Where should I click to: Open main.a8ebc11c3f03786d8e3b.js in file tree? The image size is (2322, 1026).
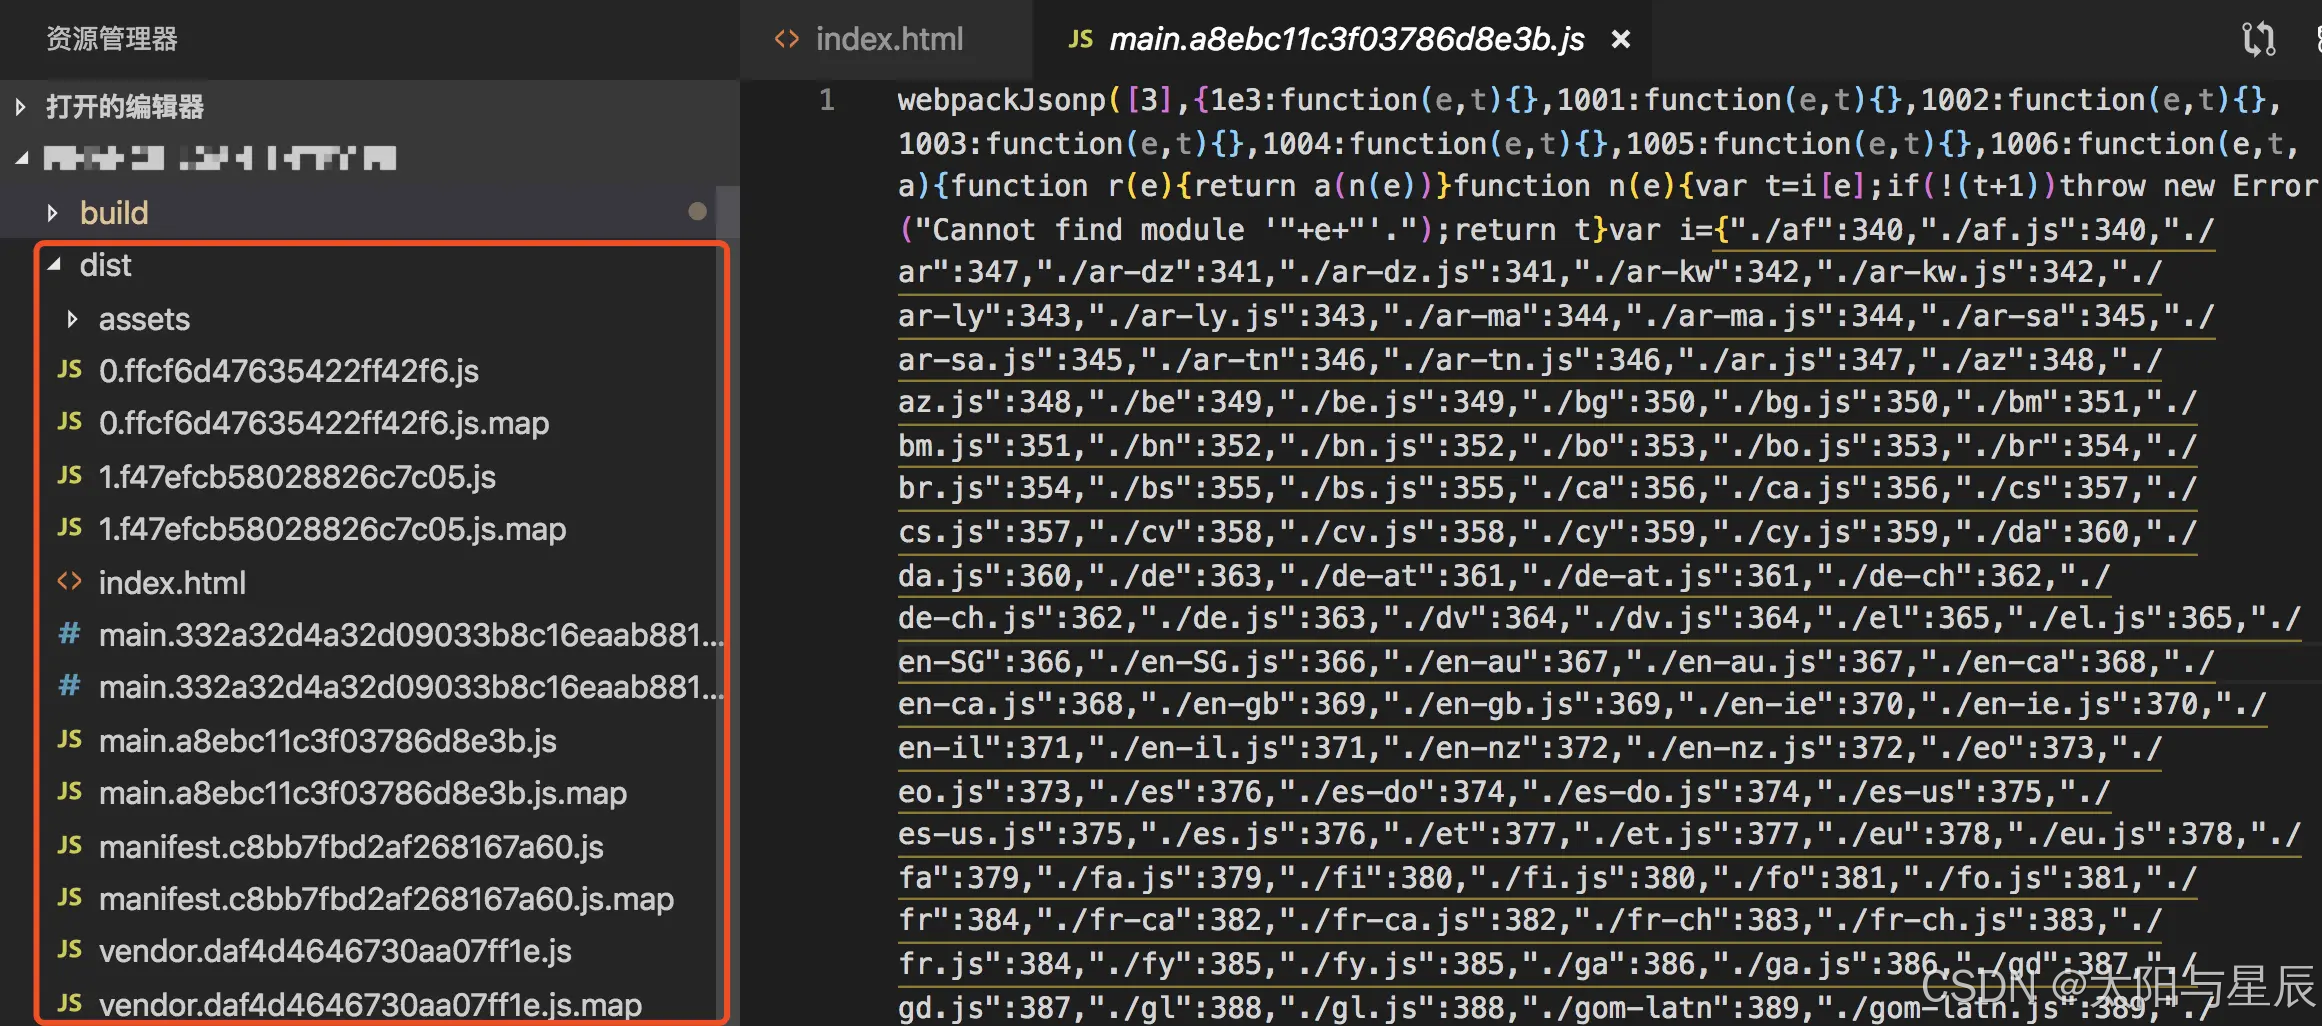[x=327, y=741]
